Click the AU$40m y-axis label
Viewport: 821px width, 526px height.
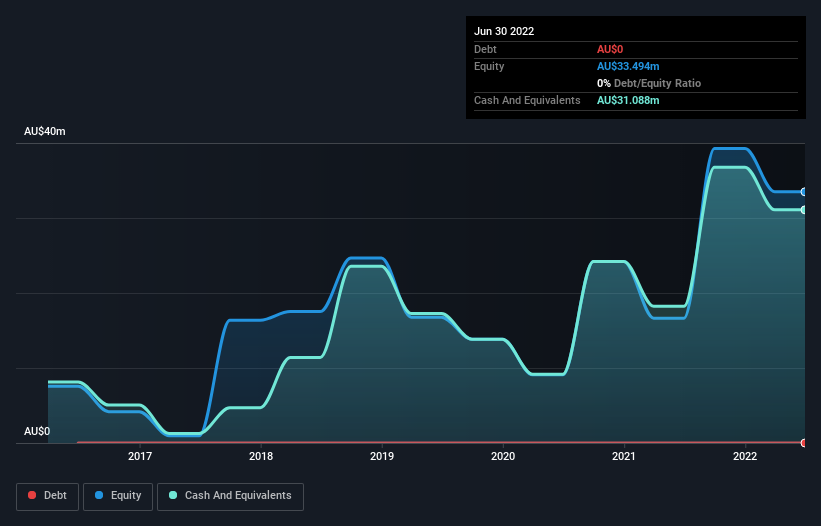coord(45,131)
